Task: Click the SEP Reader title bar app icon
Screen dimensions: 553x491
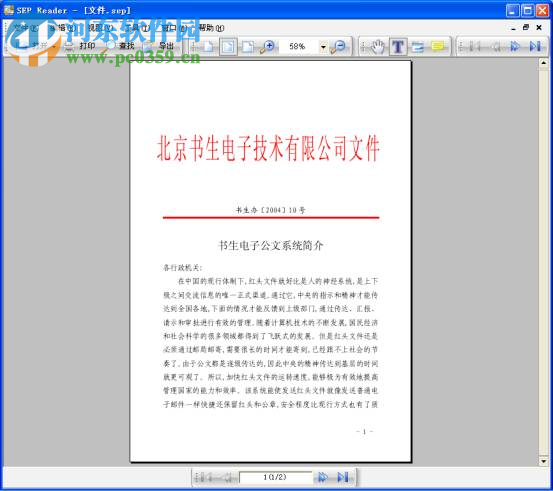Action: pyautogui.click(x=8, y=10)
